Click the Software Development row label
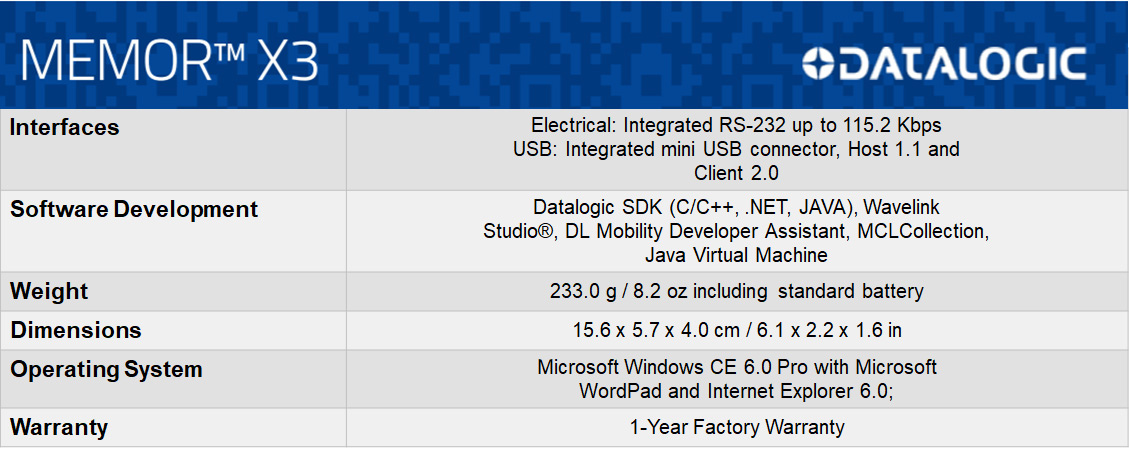Image resolution: width=1129 pixels, height=454 pixels. 133,210
